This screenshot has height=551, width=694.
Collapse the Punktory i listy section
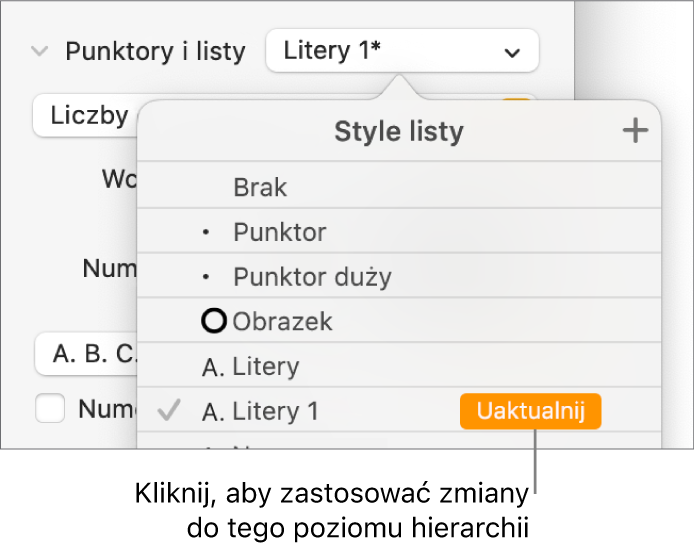point(39,51)
